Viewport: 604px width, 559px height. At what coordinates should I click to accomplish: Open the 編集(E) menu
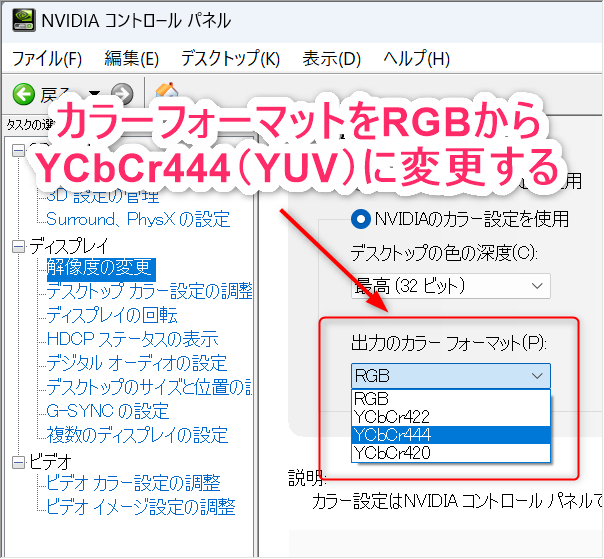(x=131, y=59)
